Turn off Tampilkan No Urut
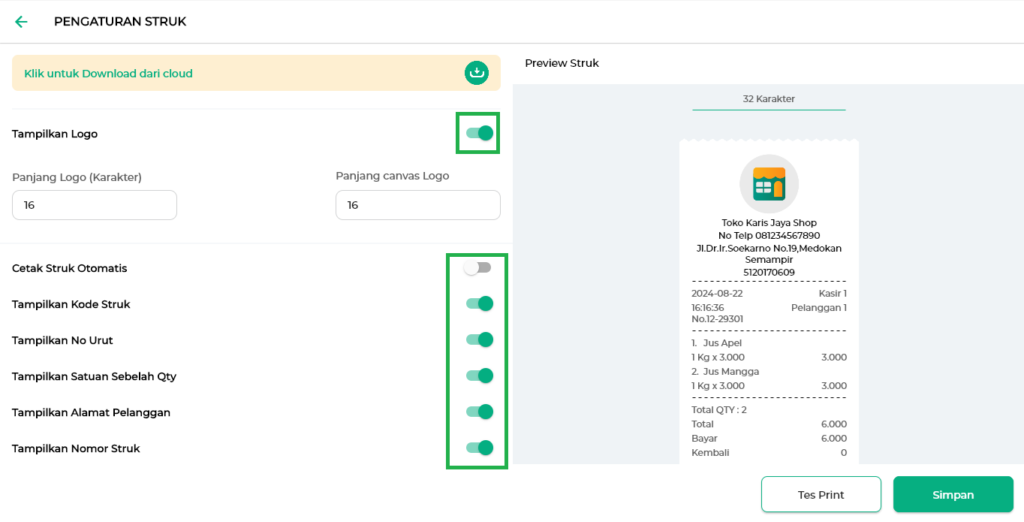This screenshot has width=1024, height=522. [x=479, y=340]
